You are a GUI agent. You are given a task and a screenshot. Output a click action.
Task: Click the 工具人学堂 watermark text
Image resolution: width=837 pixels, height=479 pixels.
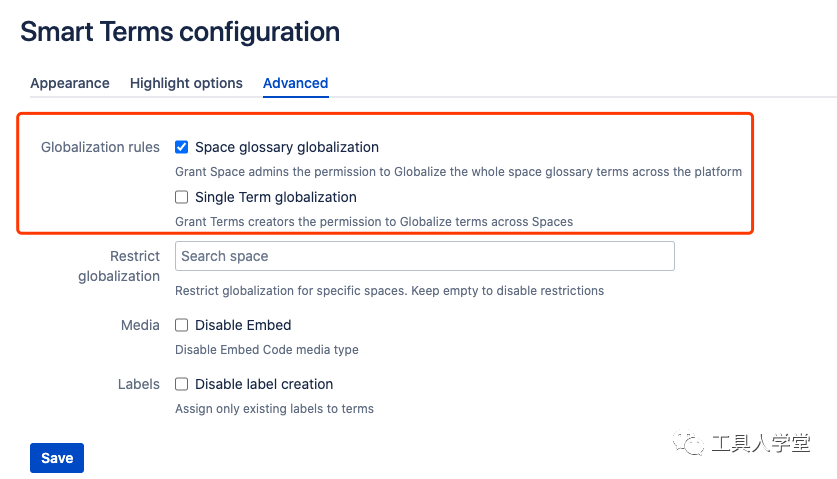[x=761, y=443]
